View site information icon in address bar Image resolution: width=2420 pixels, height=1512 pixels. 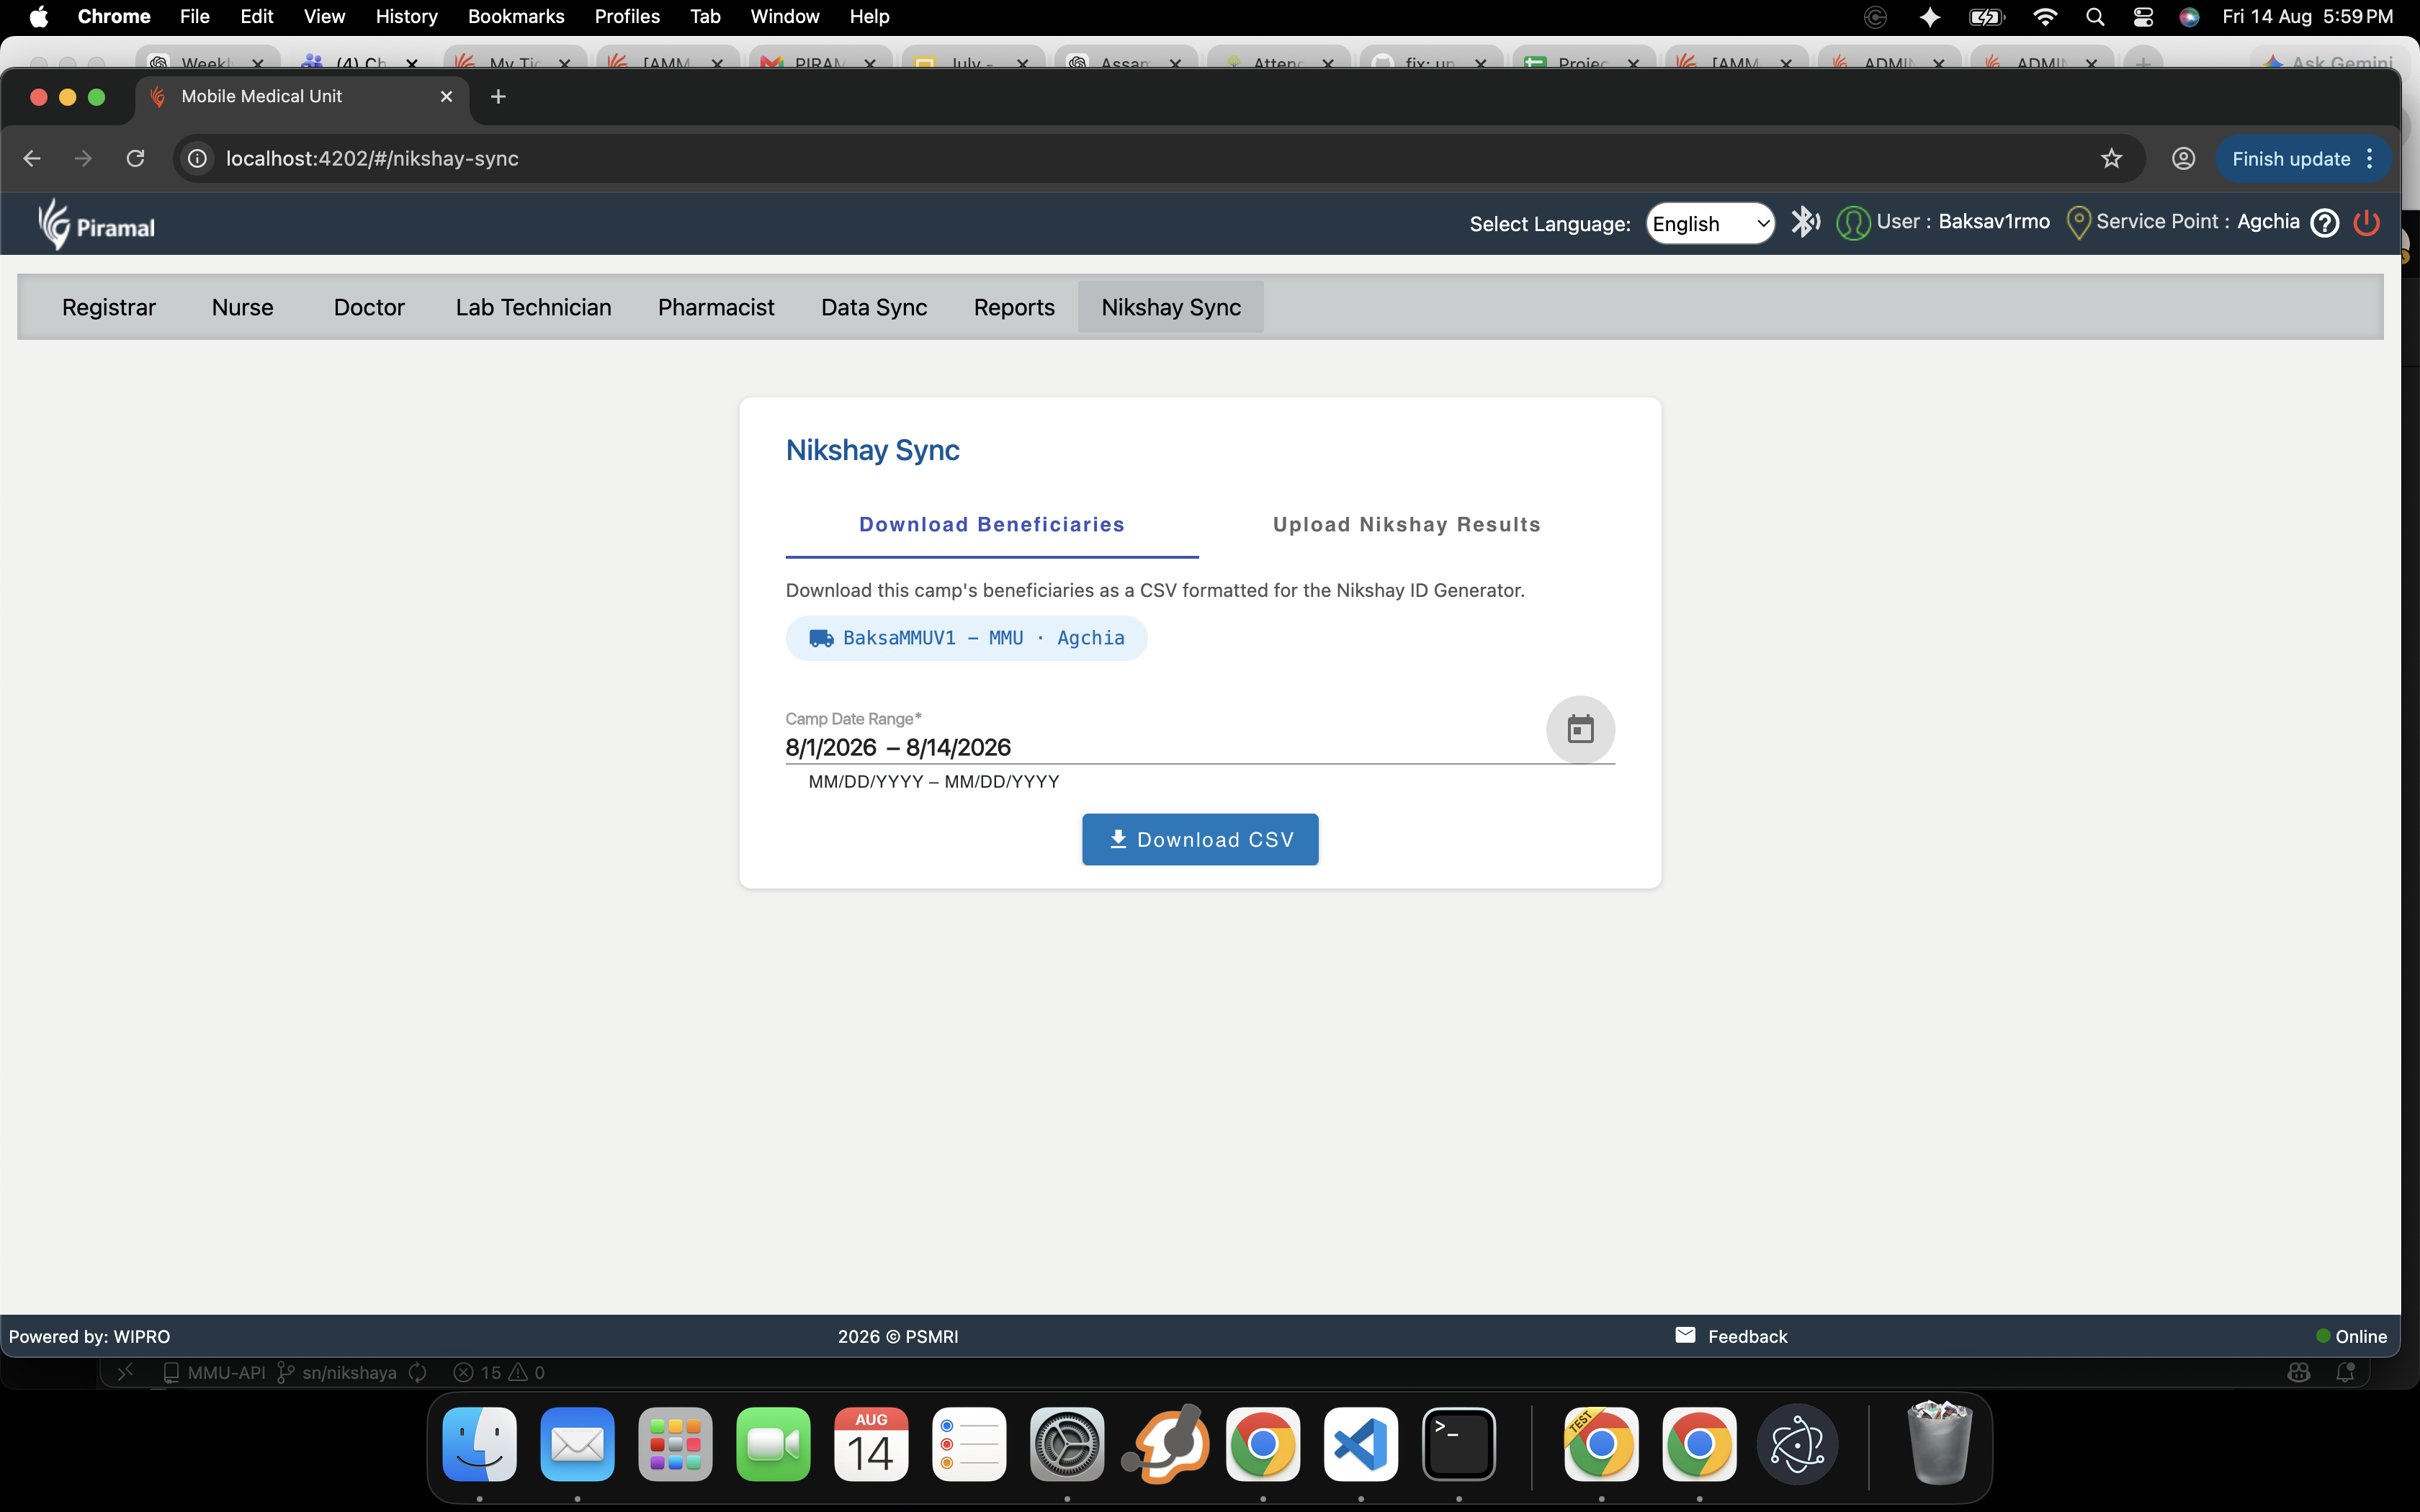pos(198,159)
